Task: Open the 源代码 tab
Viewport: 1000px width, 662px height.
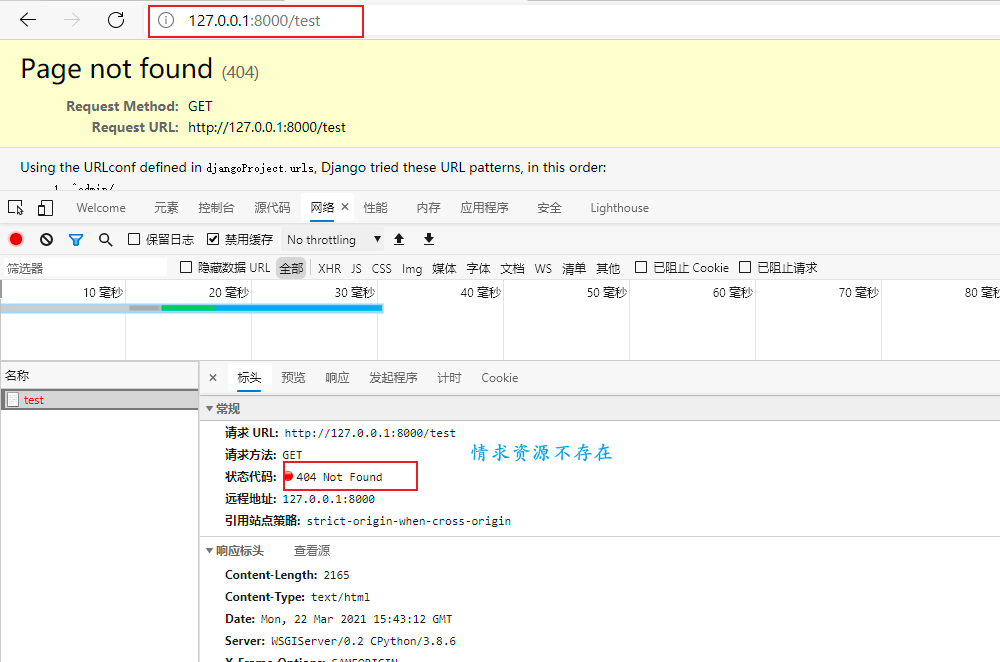Action: point(272,208)
